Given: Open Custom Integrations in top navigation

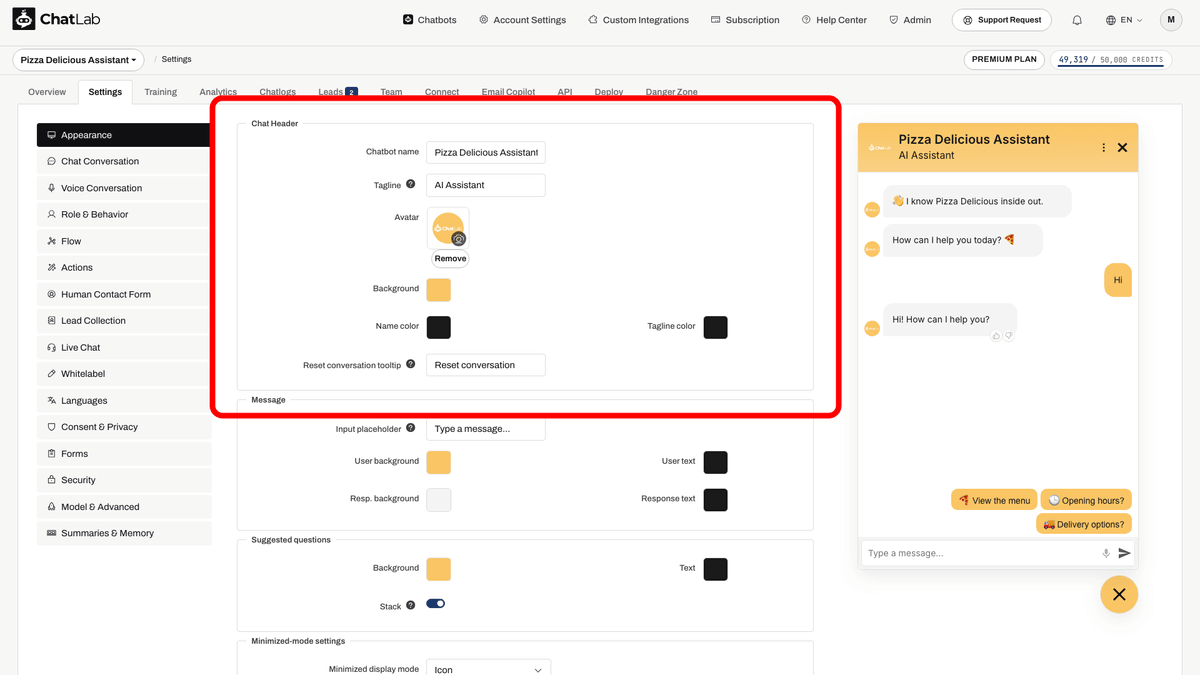Looking at the screenshot, I should tap(638, 20).
